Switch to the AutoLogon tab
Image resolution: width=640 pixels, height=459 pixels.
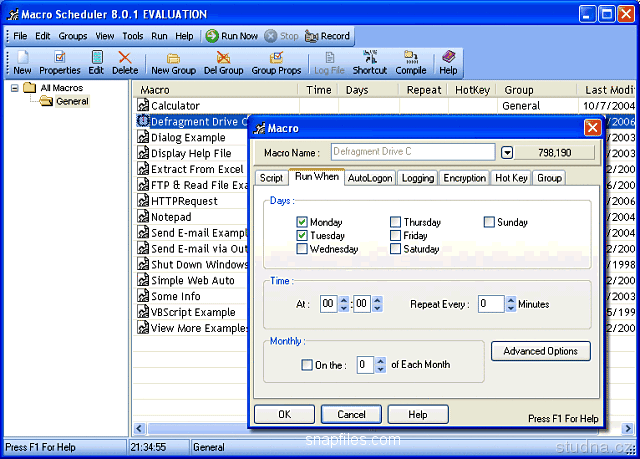[x=371, y=178]
